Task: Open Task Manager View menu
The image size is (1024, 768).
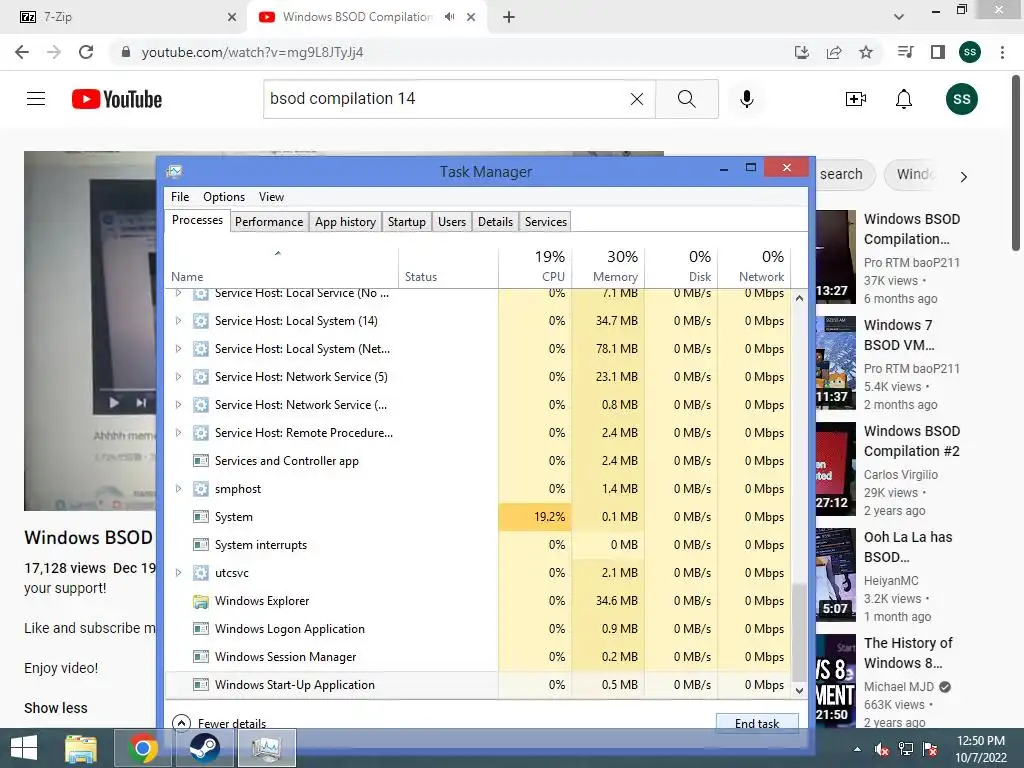Action: (271, 197)
